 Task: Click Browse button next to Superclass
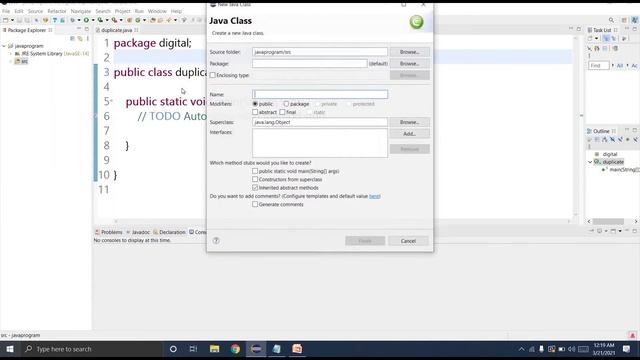pyautogui.click(x=409, y=122)
